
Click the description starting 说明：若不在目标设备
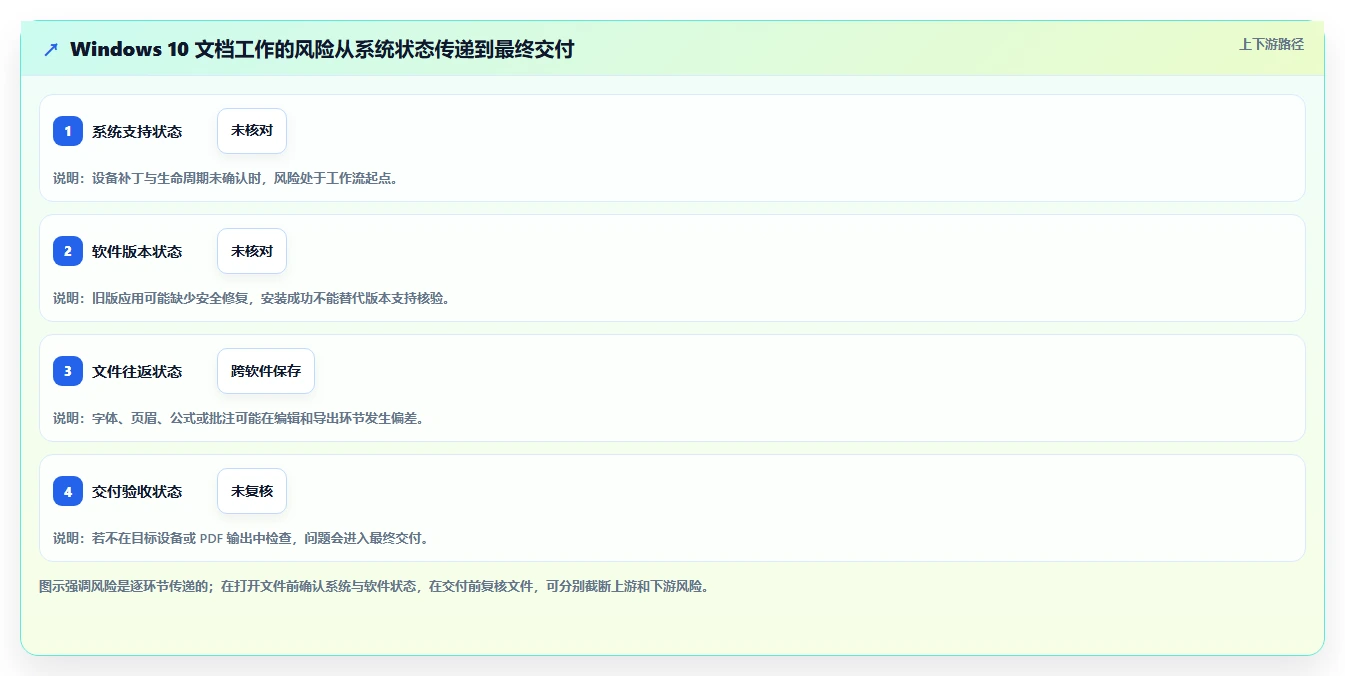click(x=241, y=538)
